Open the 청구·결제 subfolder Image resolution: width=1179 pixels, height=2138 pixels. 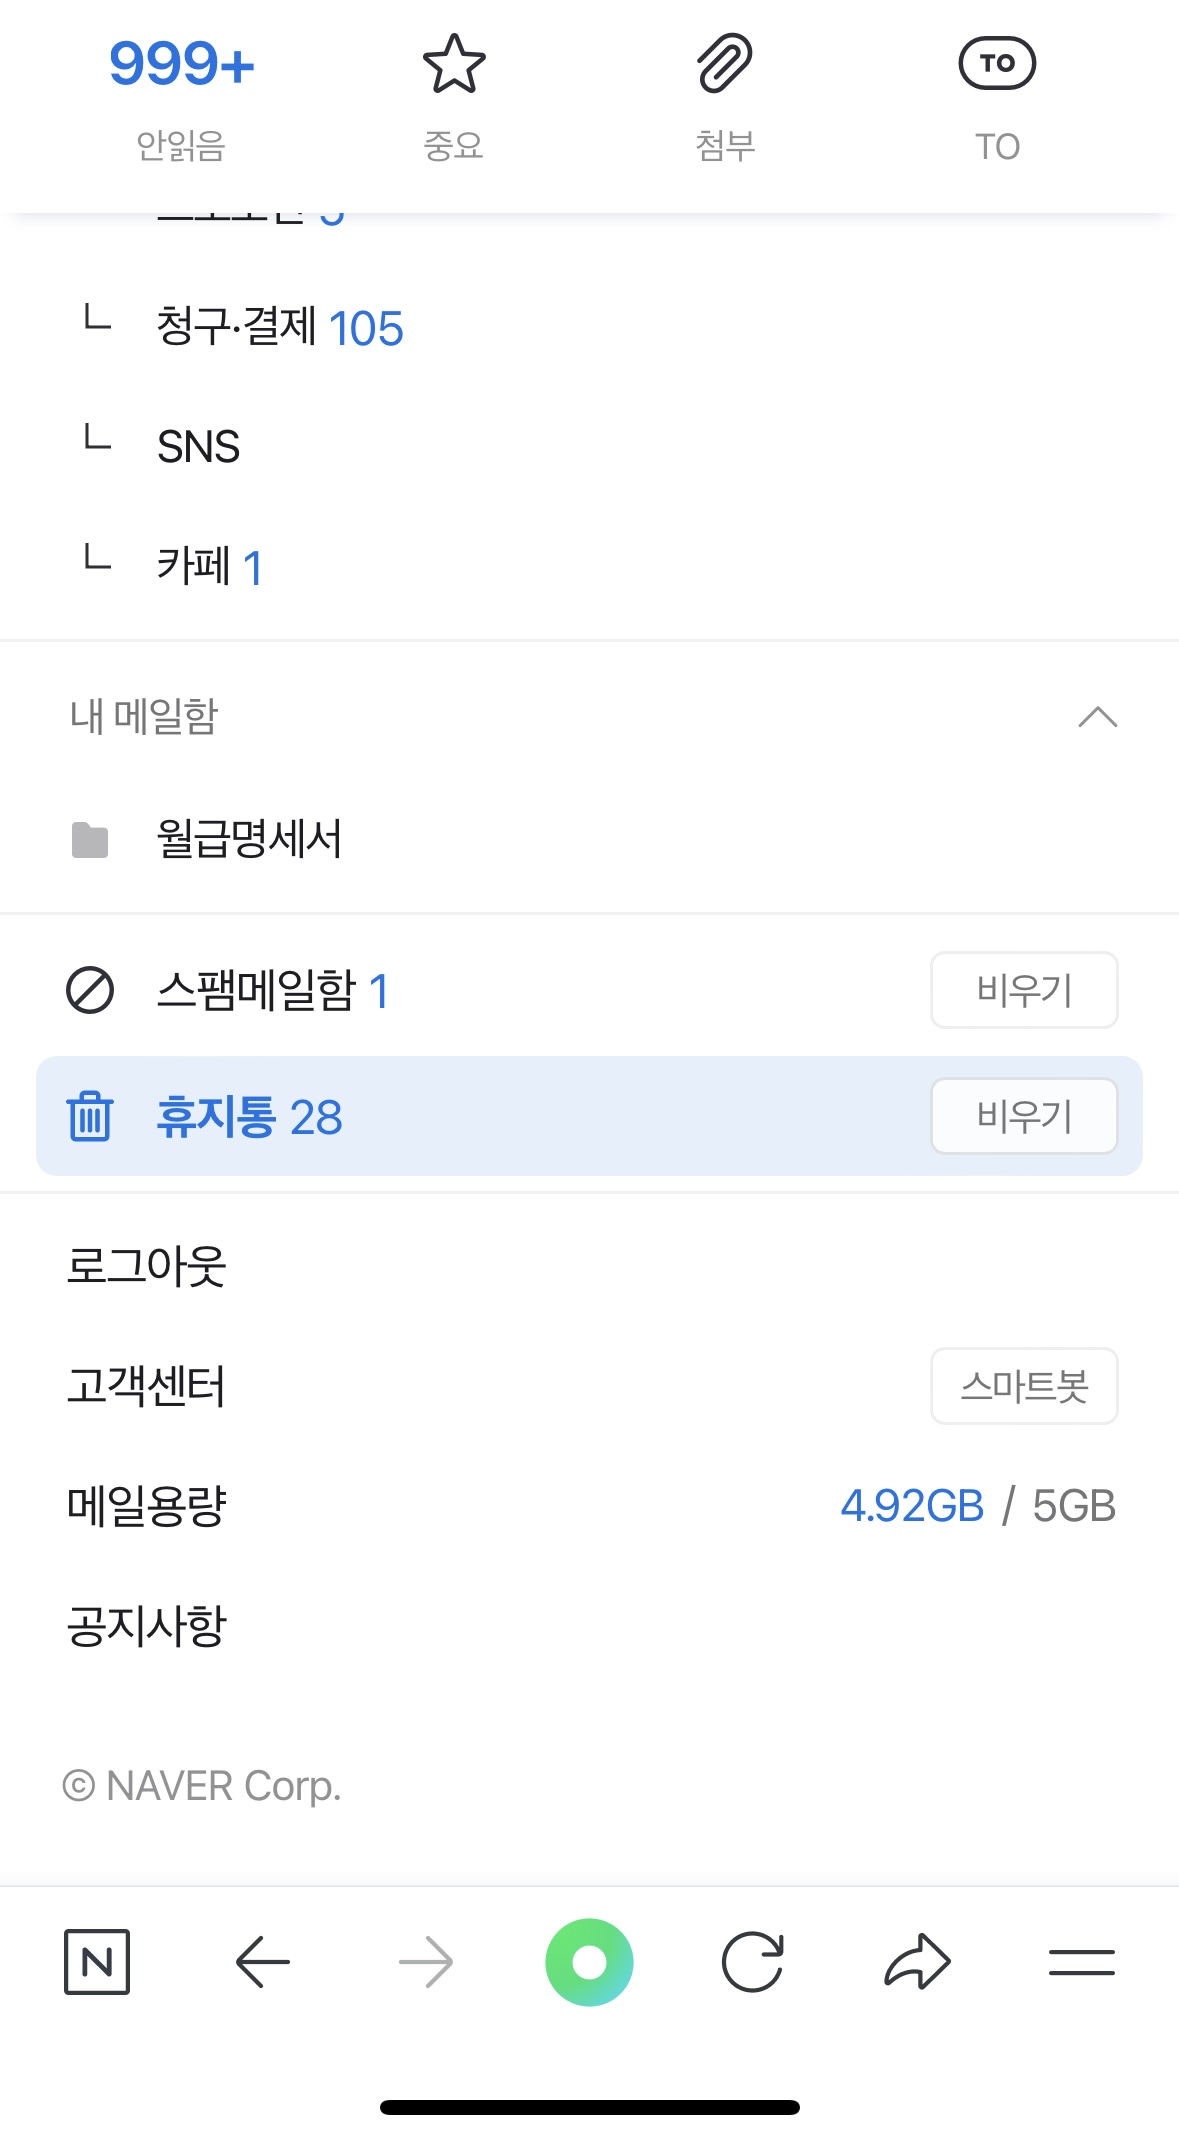279,328
